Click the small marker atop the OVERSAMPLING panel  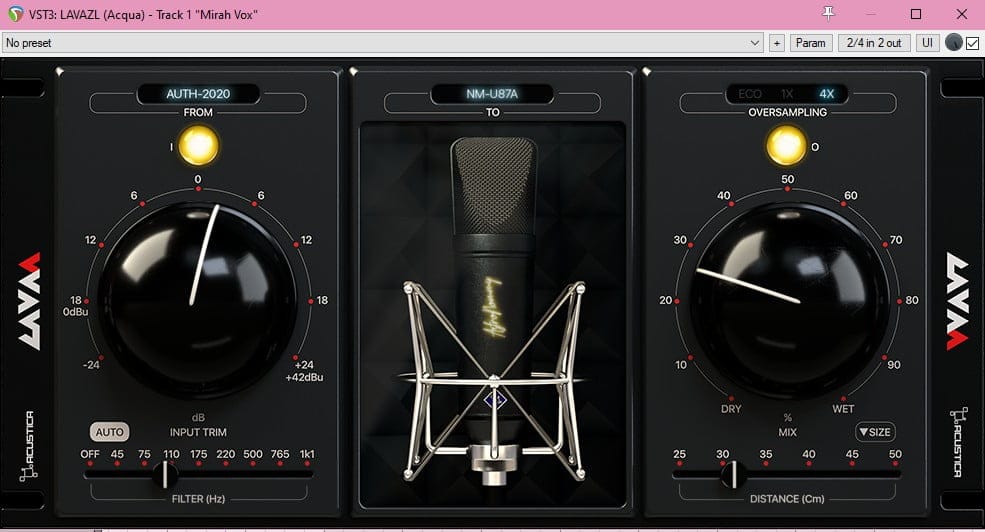tap(648, 71)
